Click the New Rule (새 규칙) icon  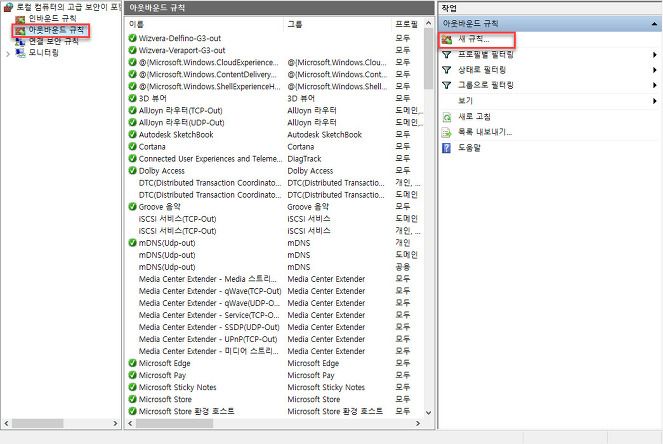[x=447, y=40]
